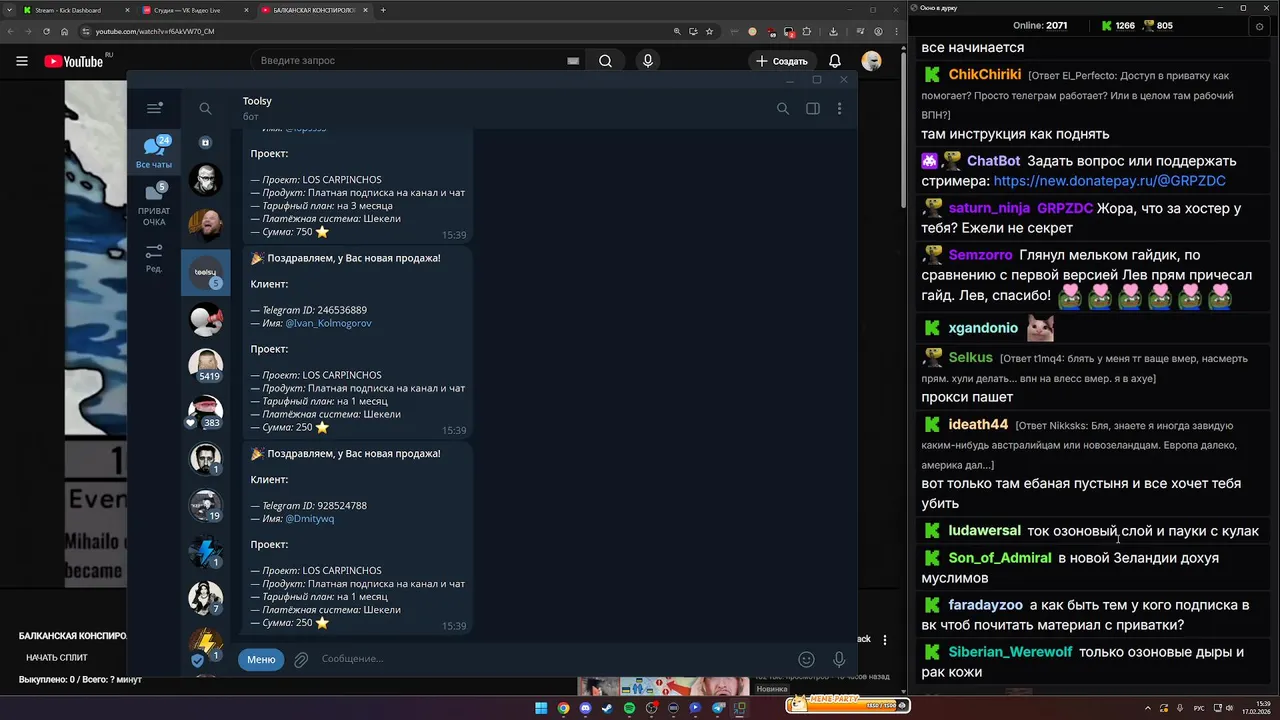Open a new browser tab

click(383, 10)
